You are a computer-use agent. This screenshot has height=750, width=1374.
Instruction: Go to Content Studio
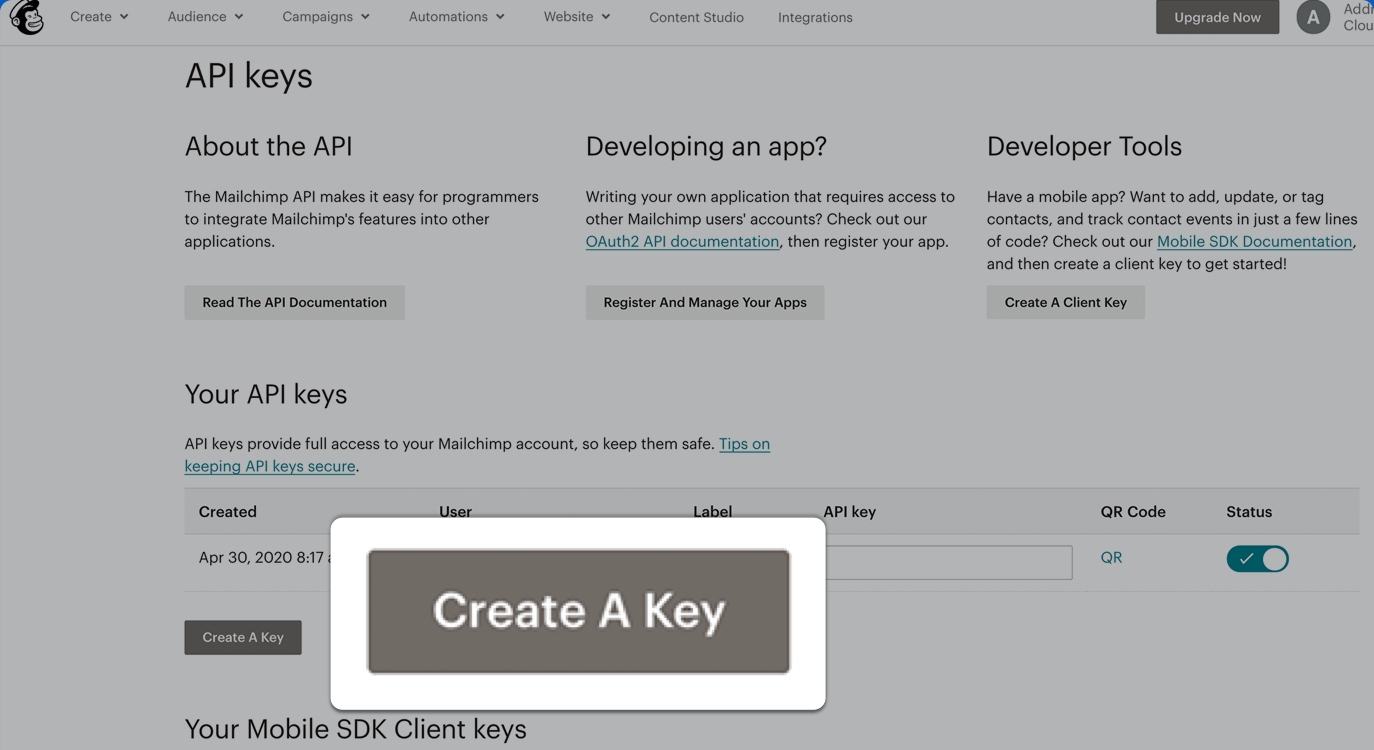[696, 17]
